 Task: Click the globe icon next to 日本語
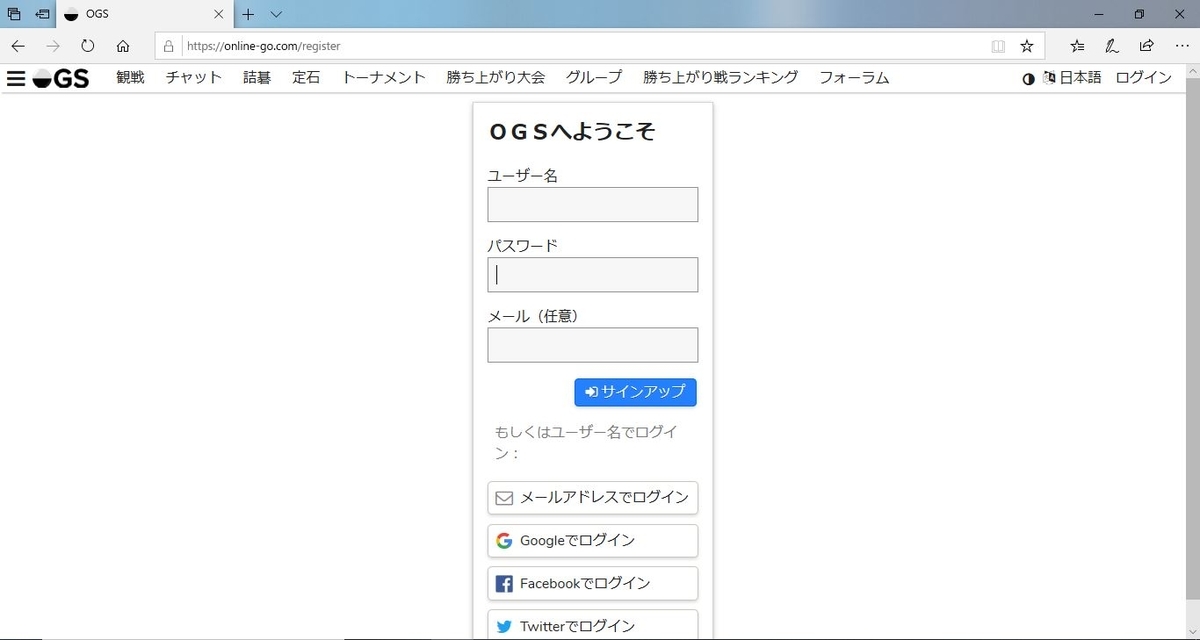click(1049, 77)
